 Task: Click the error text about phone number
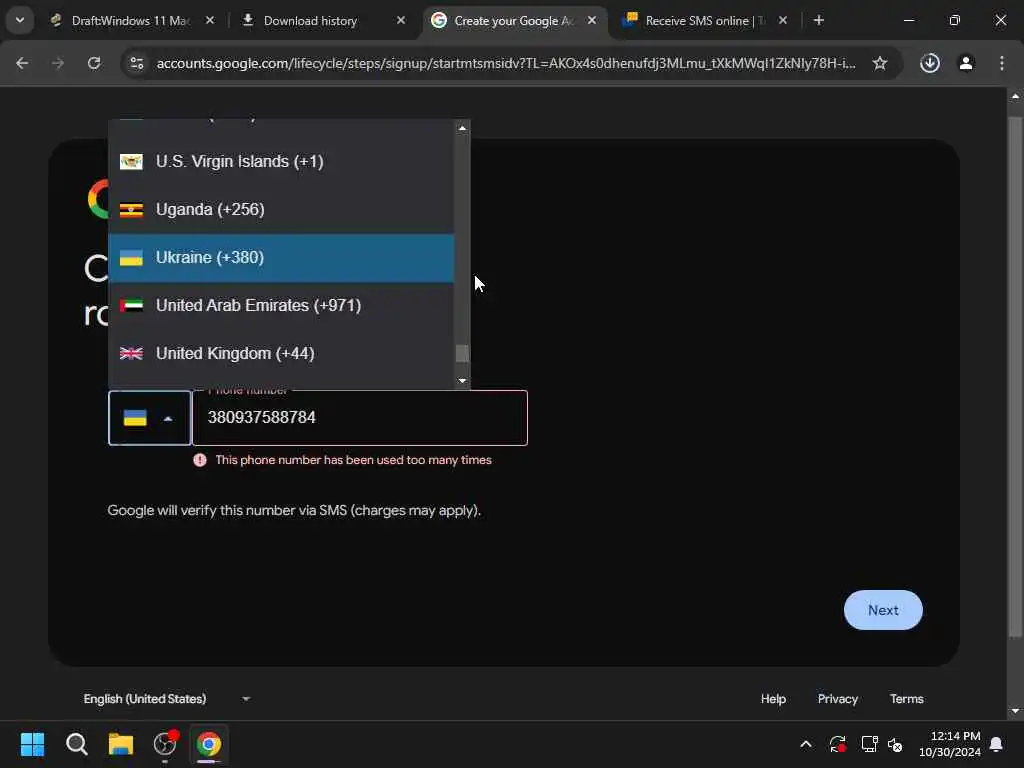[353, 460]
